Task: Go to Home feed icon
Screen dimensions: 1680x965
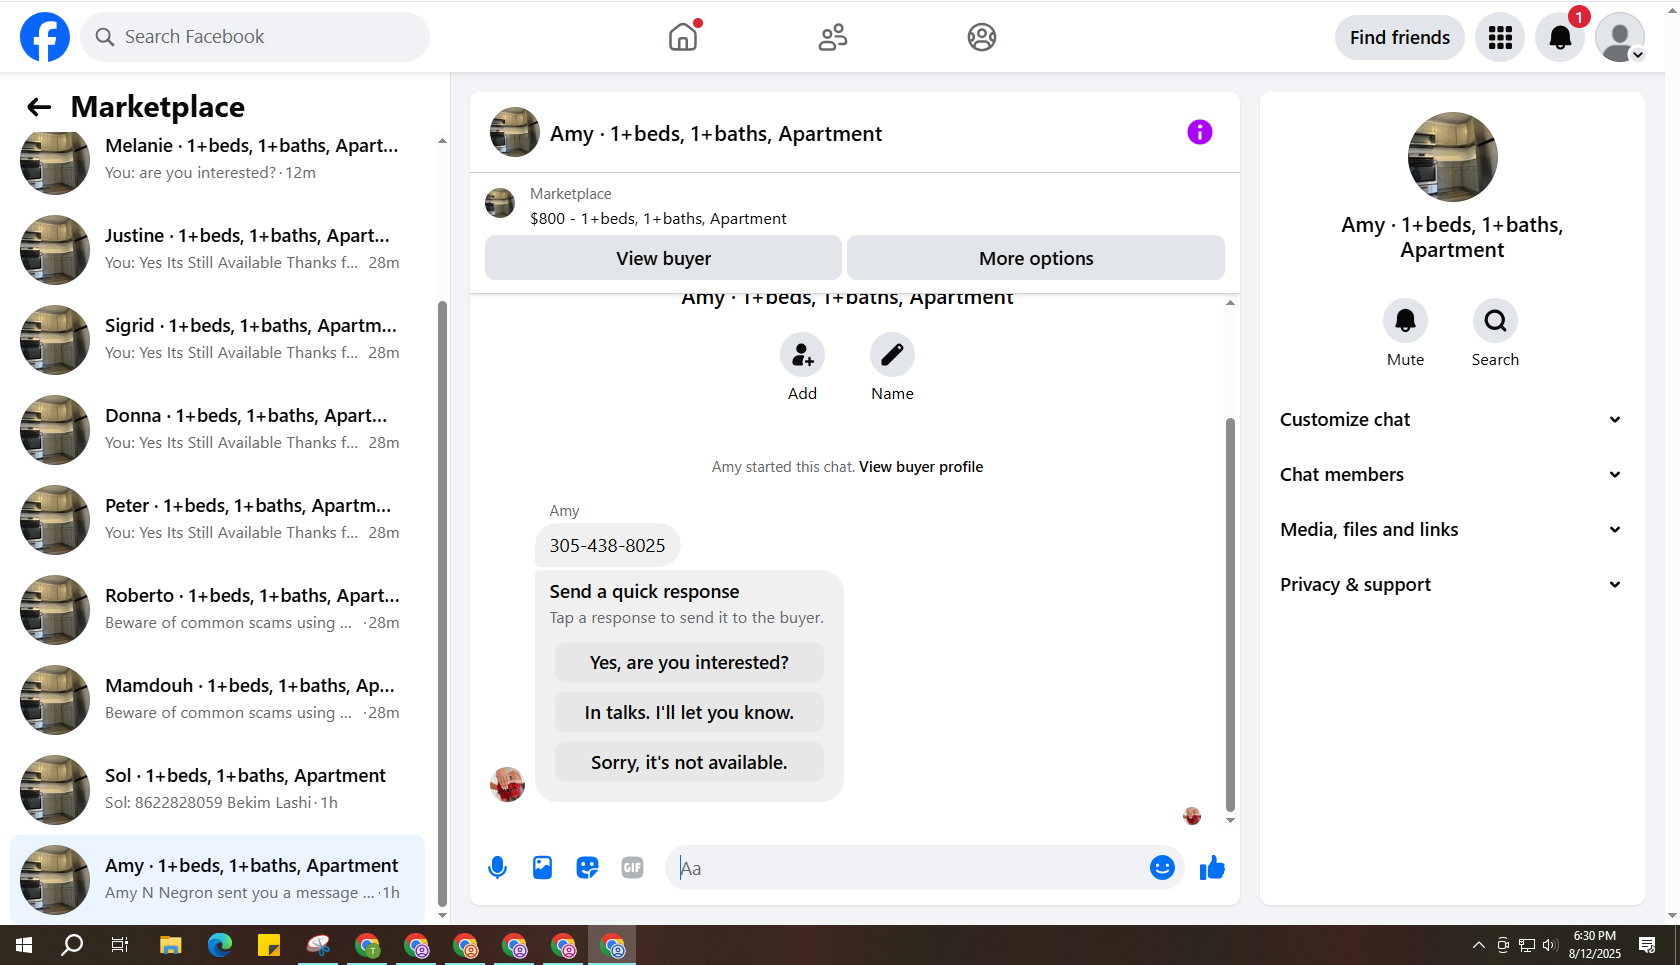Action: (x=683, y=37)
